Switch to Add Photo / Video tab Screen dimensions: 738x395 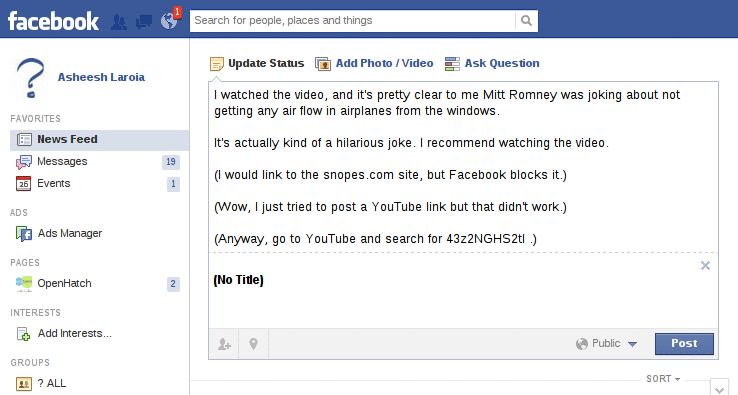pyautogui.click(x=374, y=64)
